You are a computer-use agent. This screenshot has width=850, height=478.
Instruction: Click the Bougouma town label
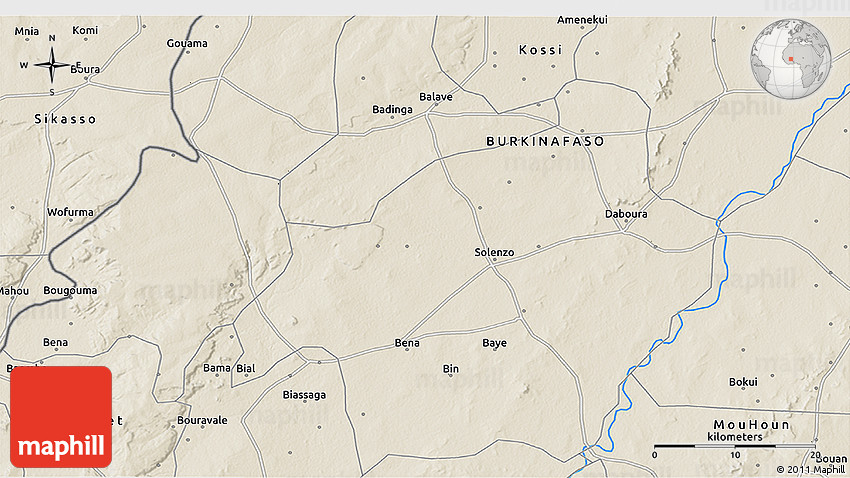coord(71,291)
